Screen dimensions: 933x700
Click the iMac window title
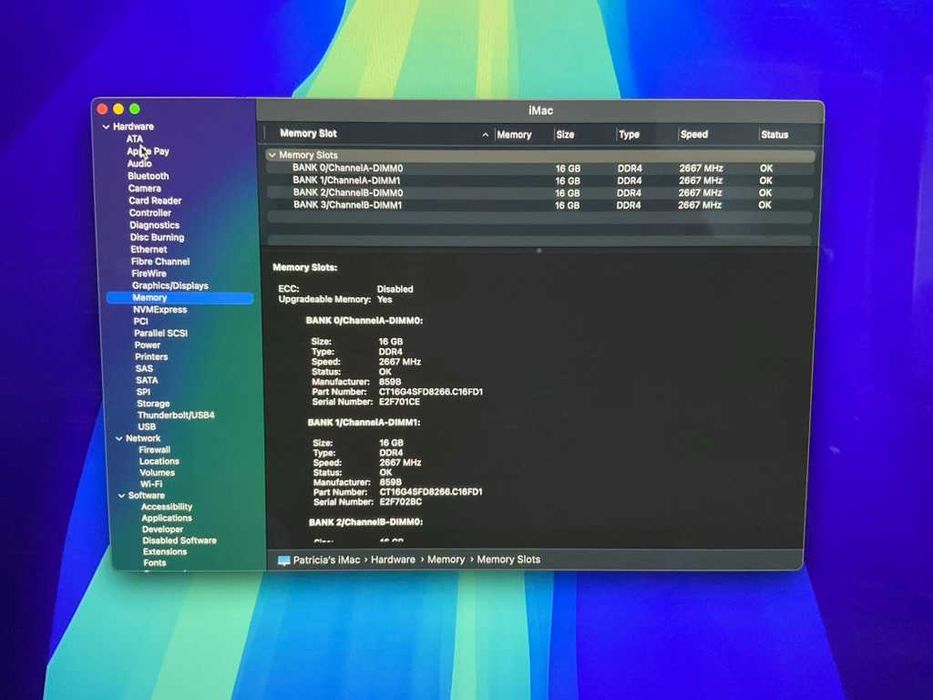coord(540,111)
